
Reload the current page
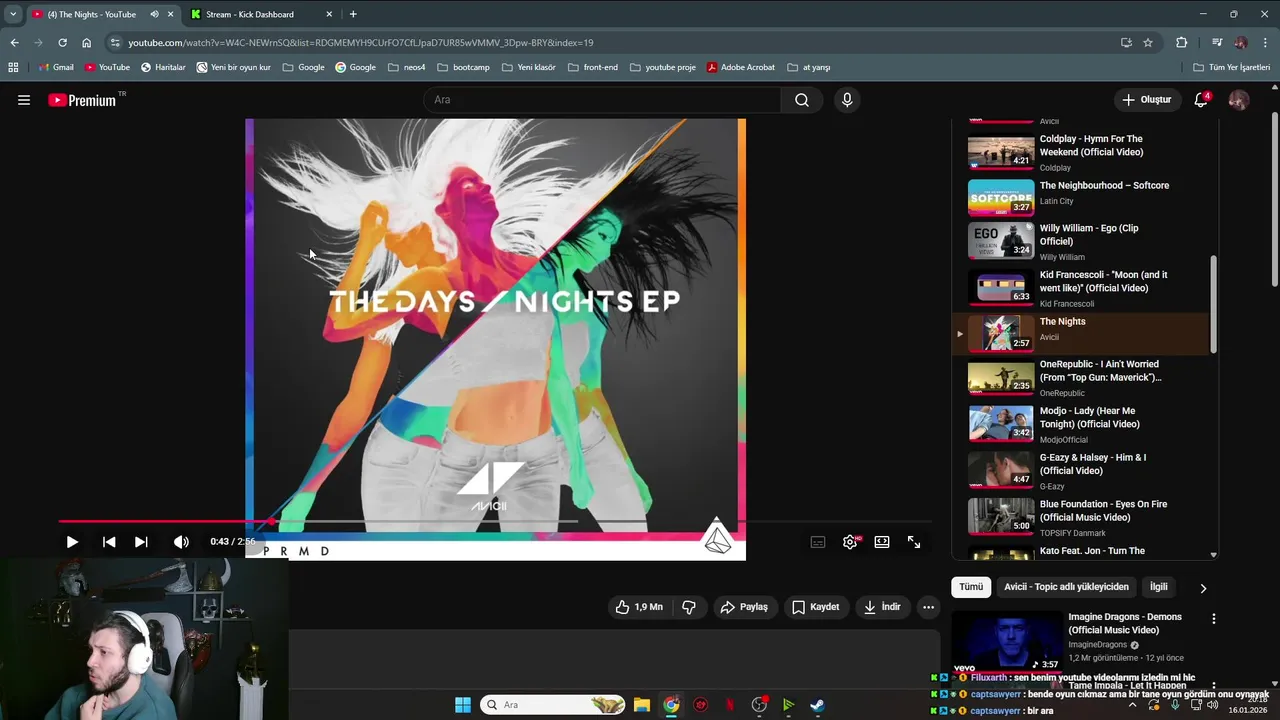click(x=62, y=42)
